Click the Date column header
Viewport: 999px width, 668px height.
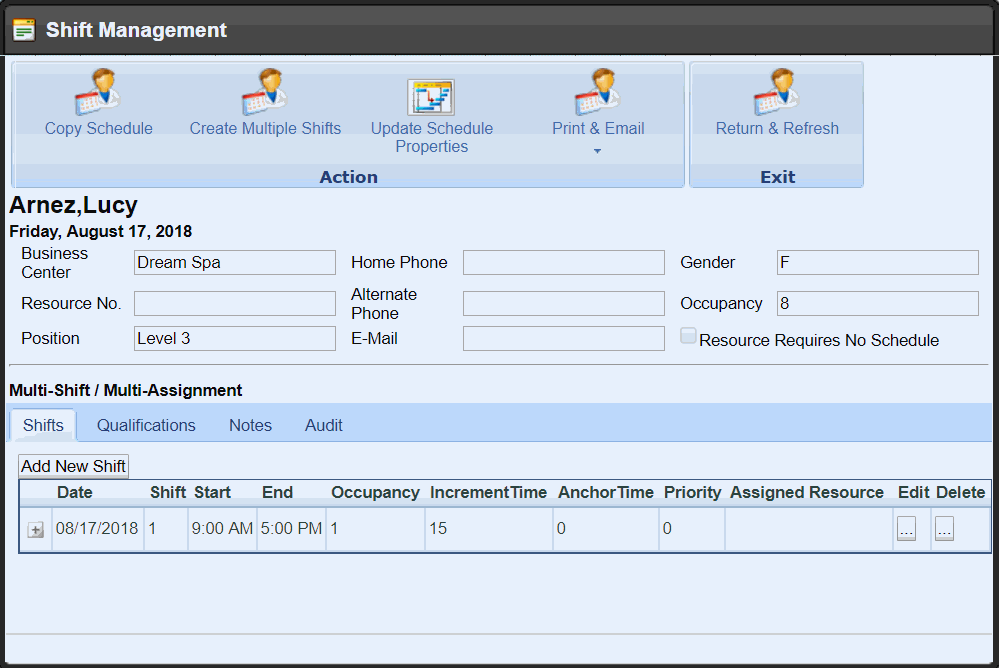pyautogui.click(x=75, y=492)
